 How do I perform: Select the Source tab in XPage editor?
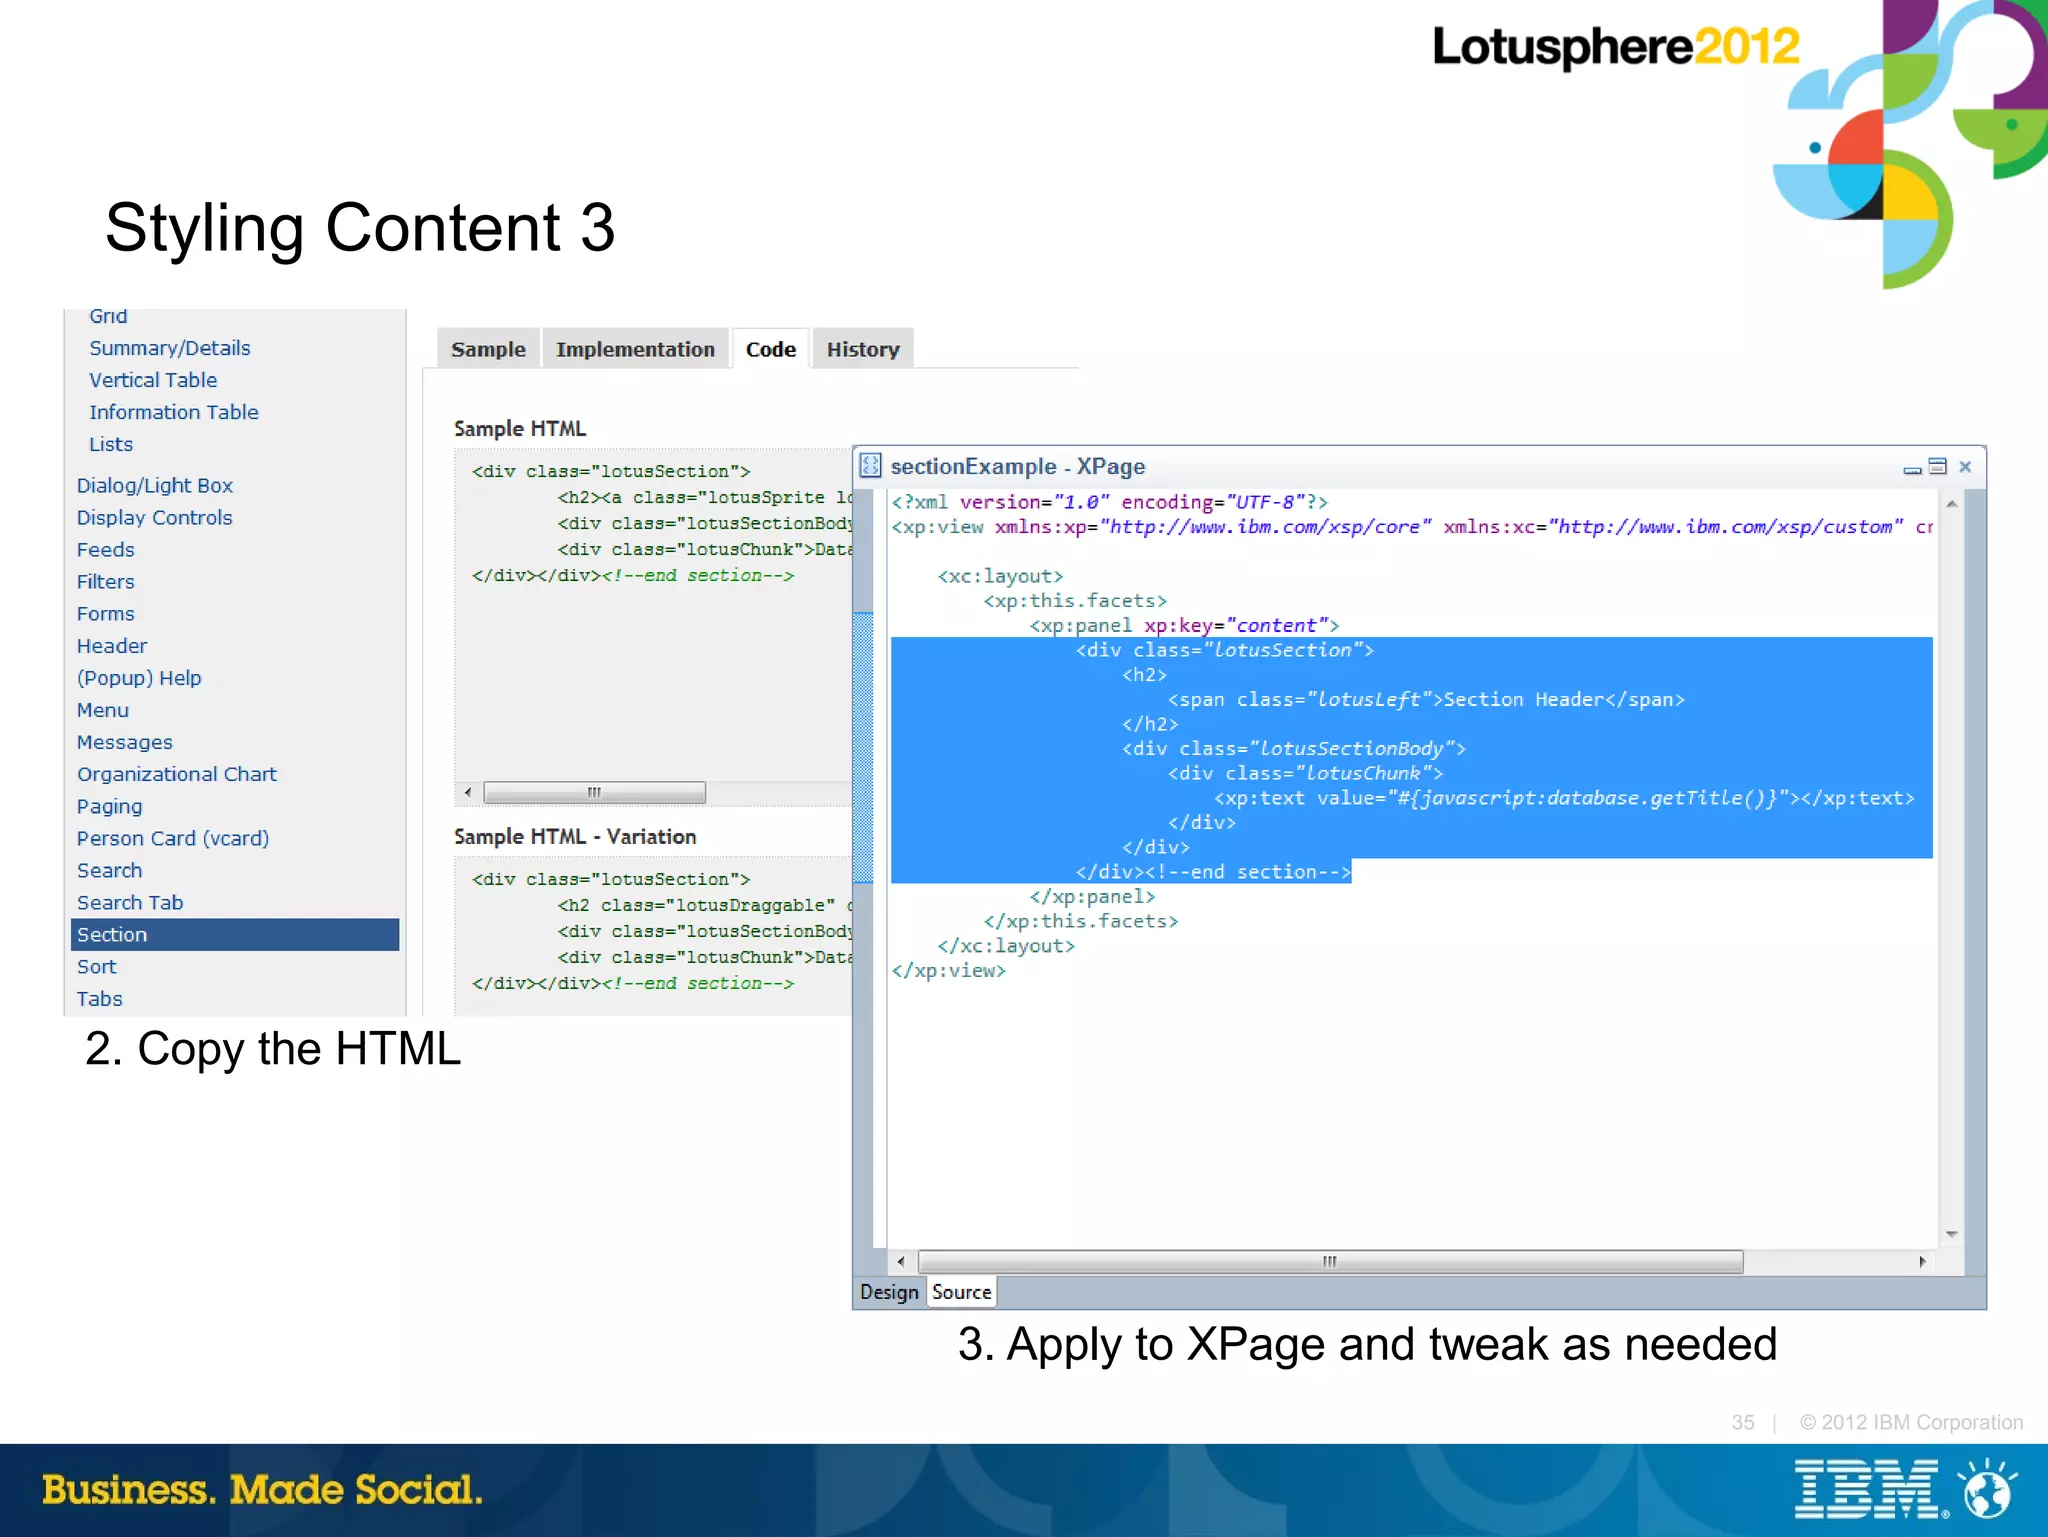(x=961, y=1292)
